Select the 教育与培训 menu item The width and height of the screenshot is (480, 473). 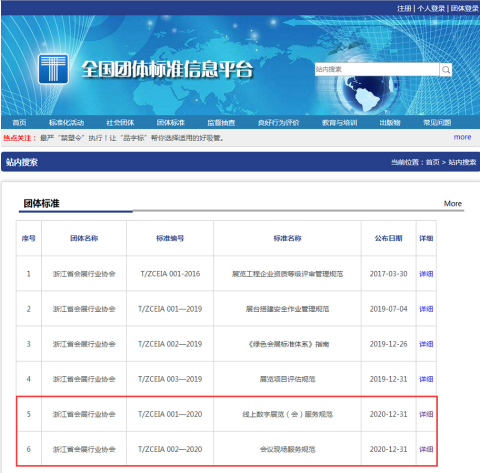click(339, 123)
